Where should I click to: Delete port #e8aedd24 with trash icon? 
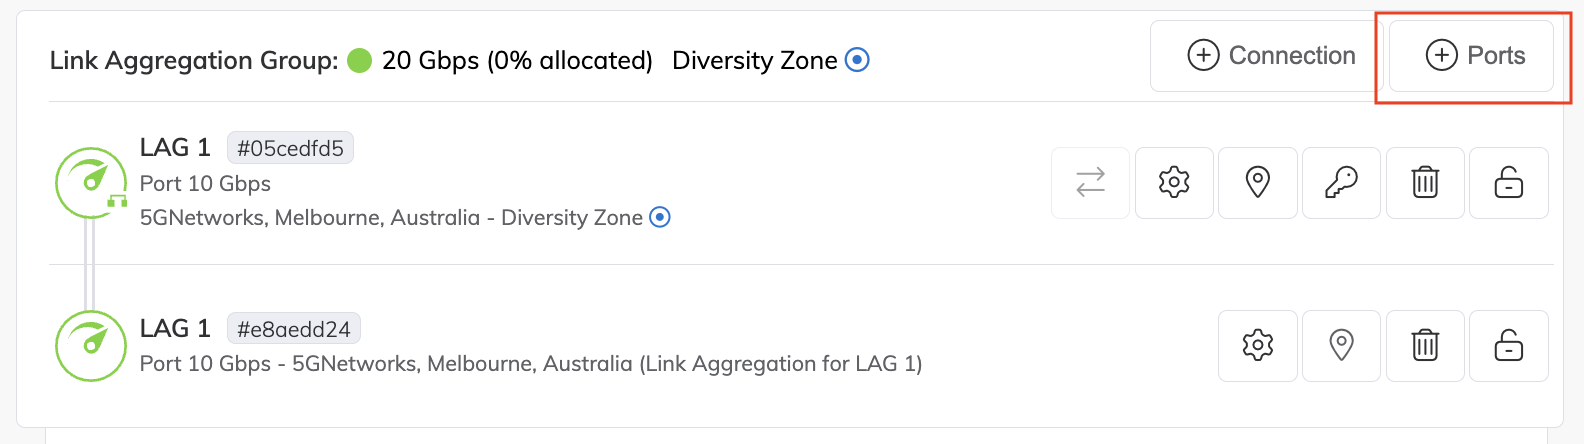point(1425,346)
